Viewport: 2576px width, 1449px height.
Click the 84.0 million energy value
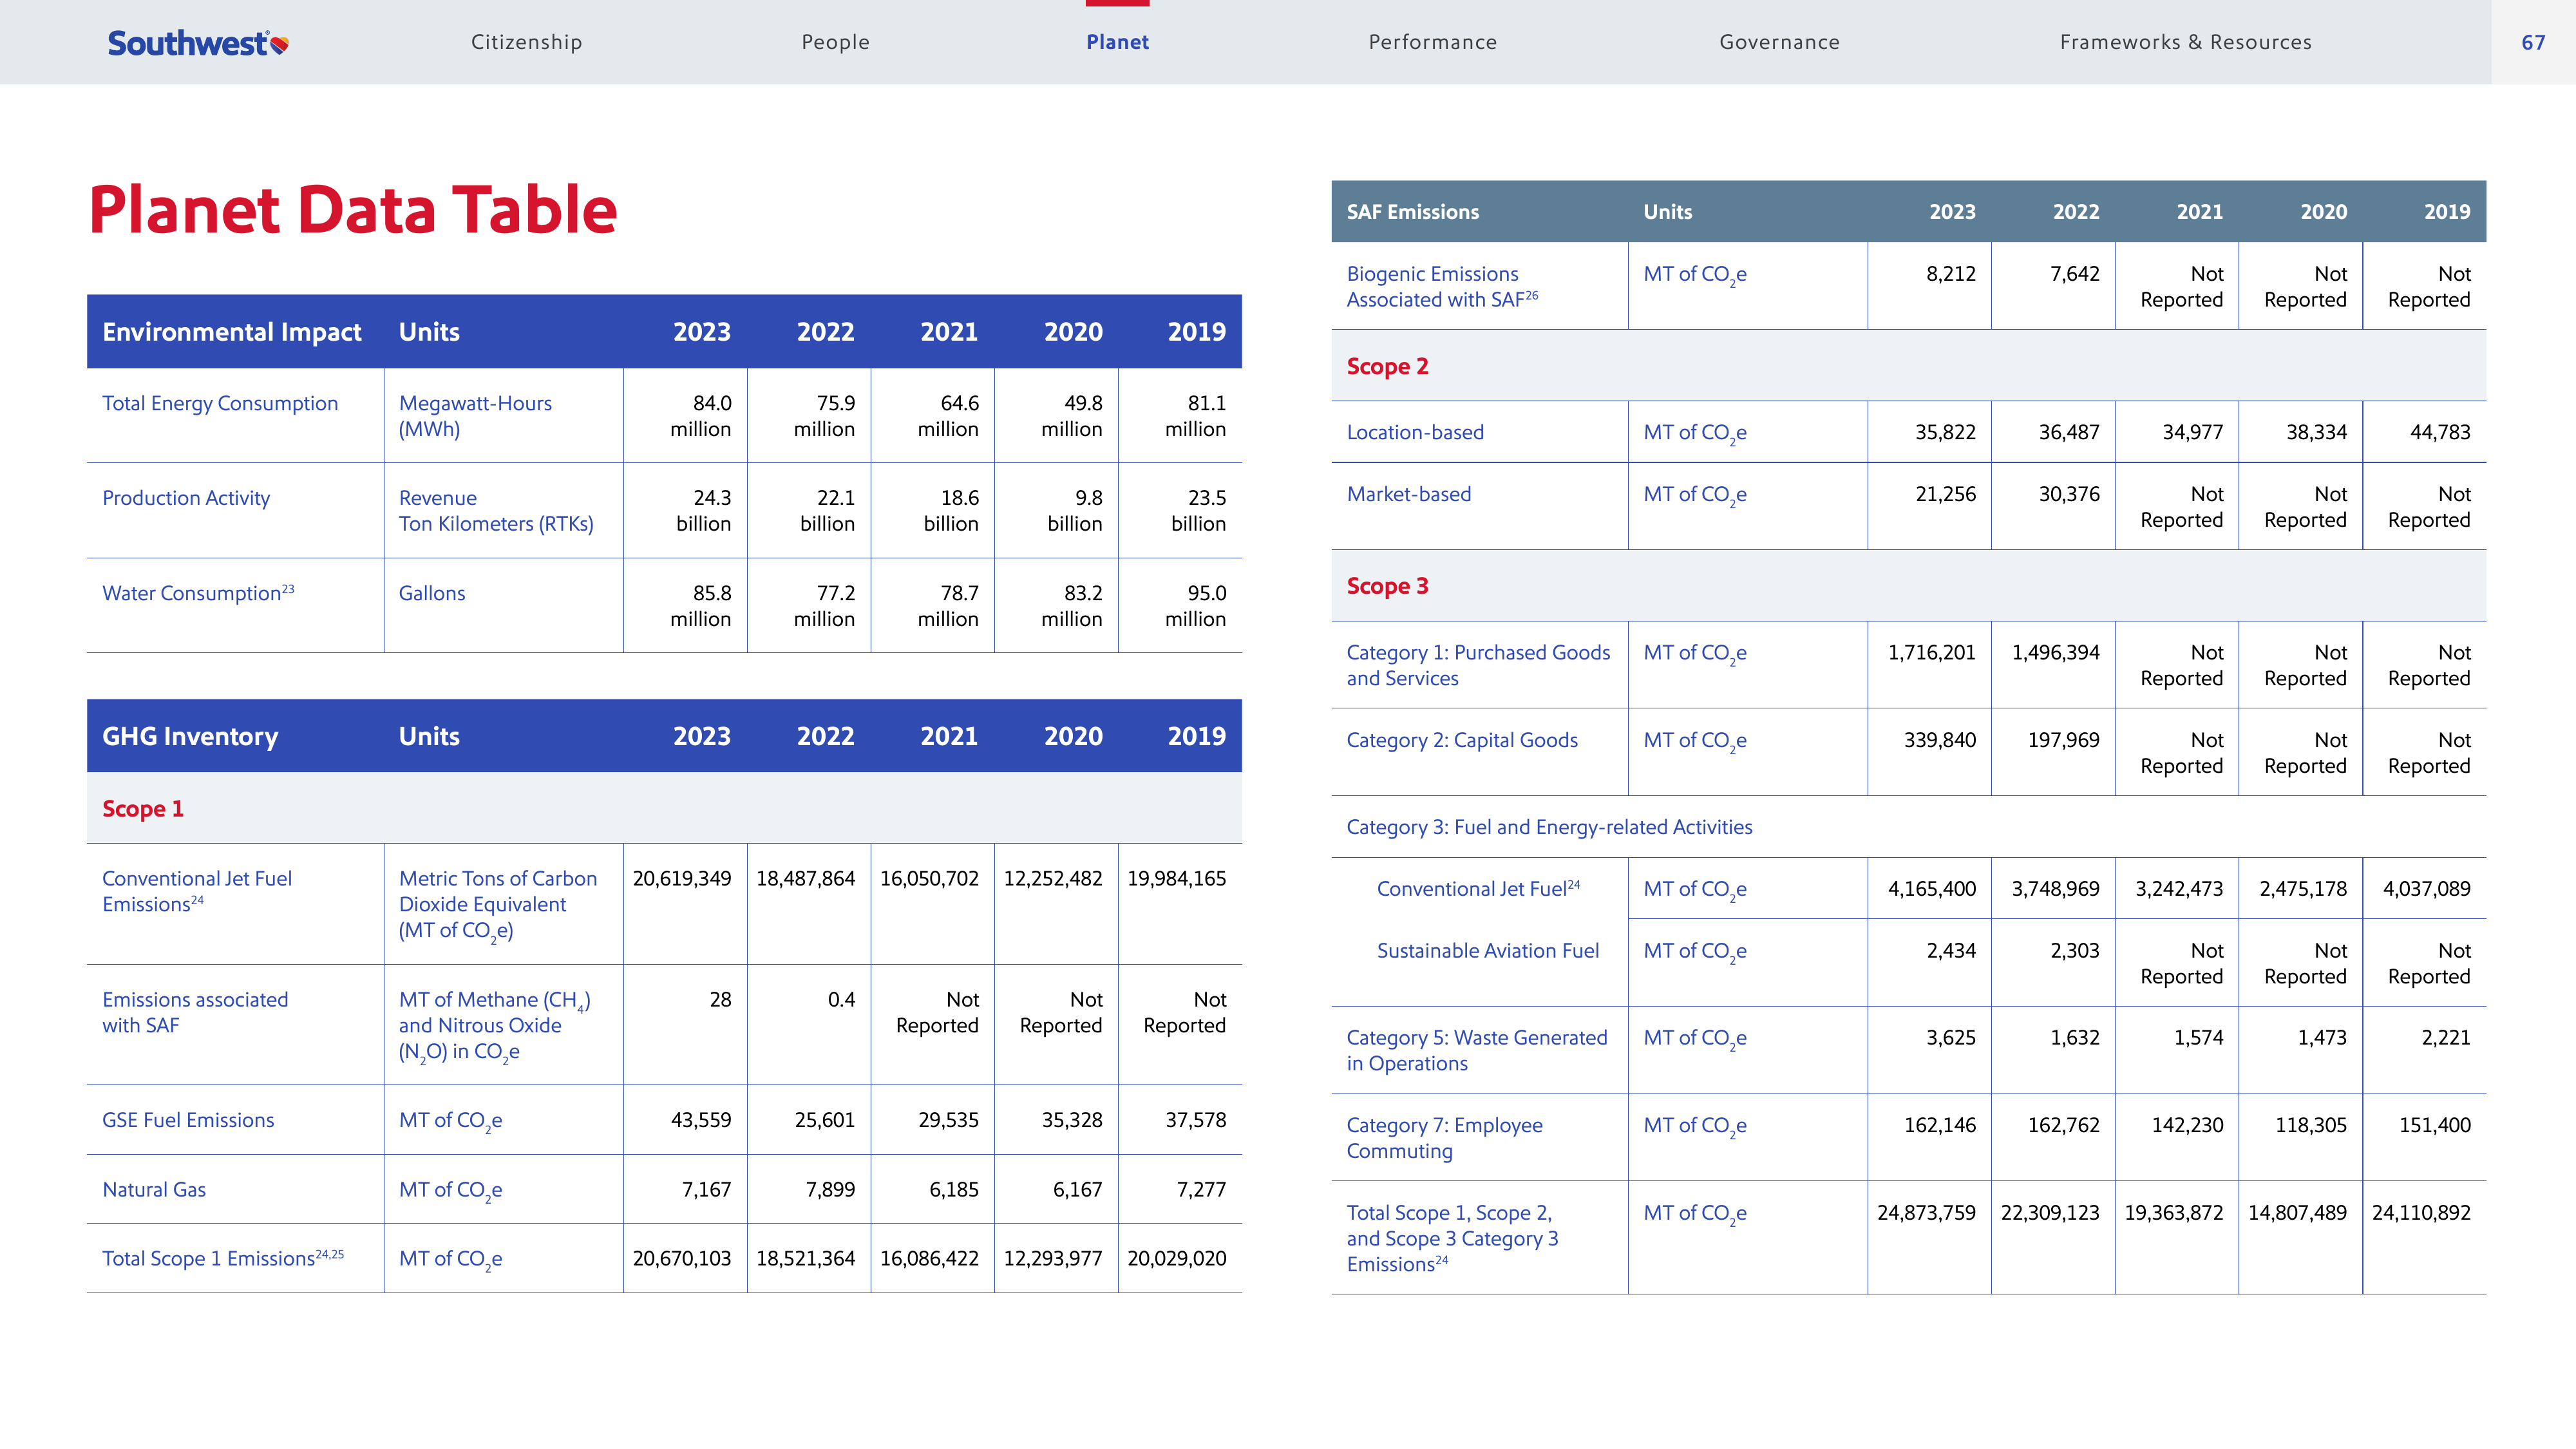pos(701,416)
